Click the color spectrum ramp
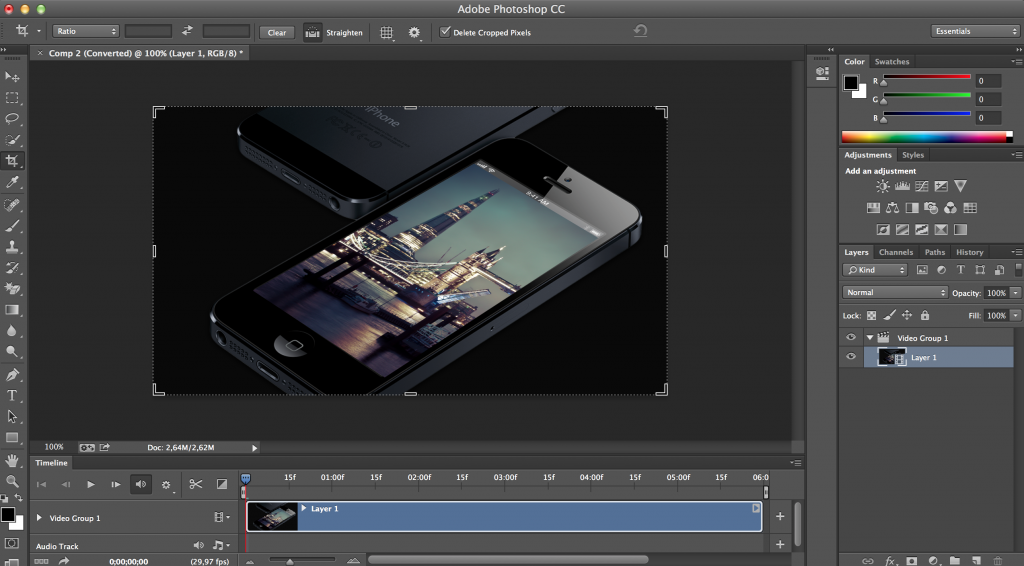1024x566 pixels. click(x=927, y=136)
